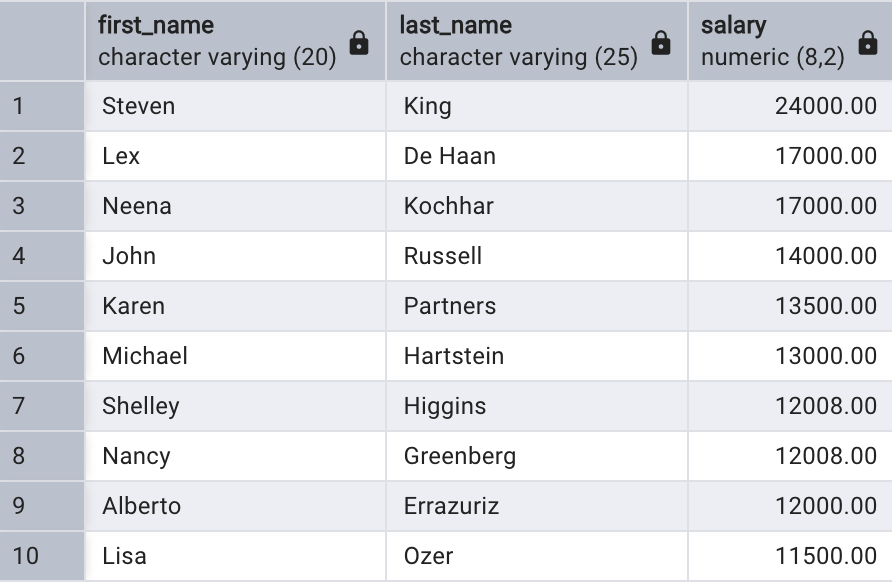Click the top-left select-all corner cell

42,41
